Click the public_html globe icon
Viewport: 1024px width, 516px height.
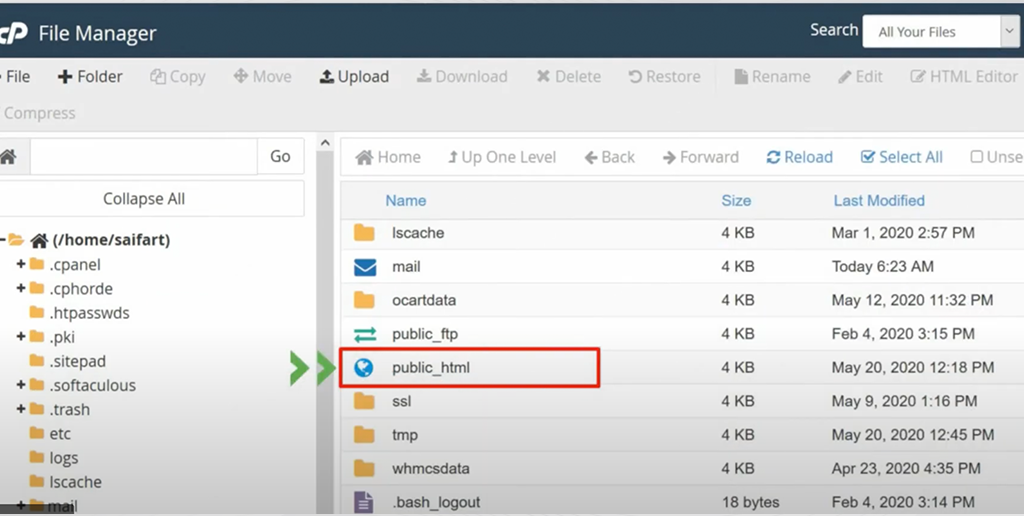(364, 368)
